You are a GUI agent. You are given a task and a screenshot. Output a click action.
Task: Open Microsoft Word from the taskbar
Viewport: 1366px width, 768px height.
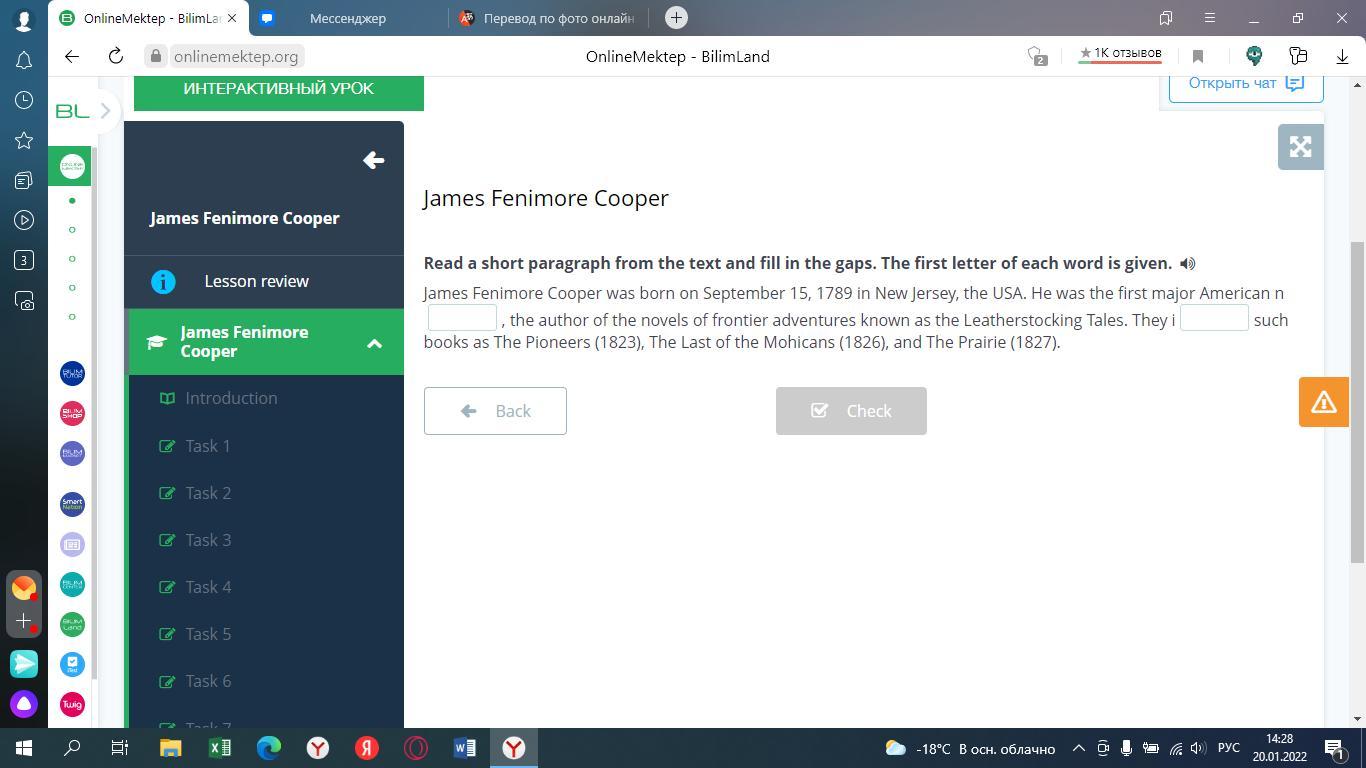coord(465,748)
